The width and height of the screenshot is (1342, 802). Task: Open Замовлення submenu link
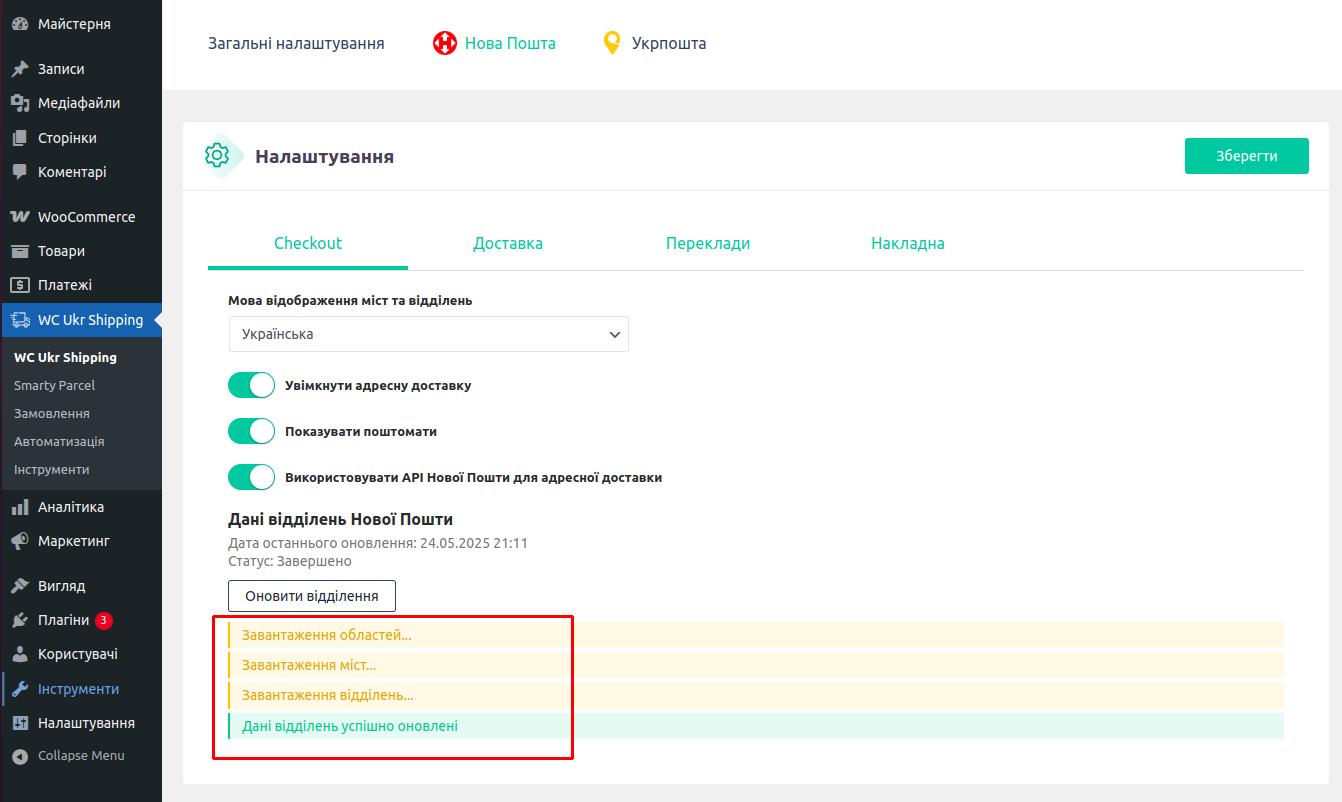point(52,413)
